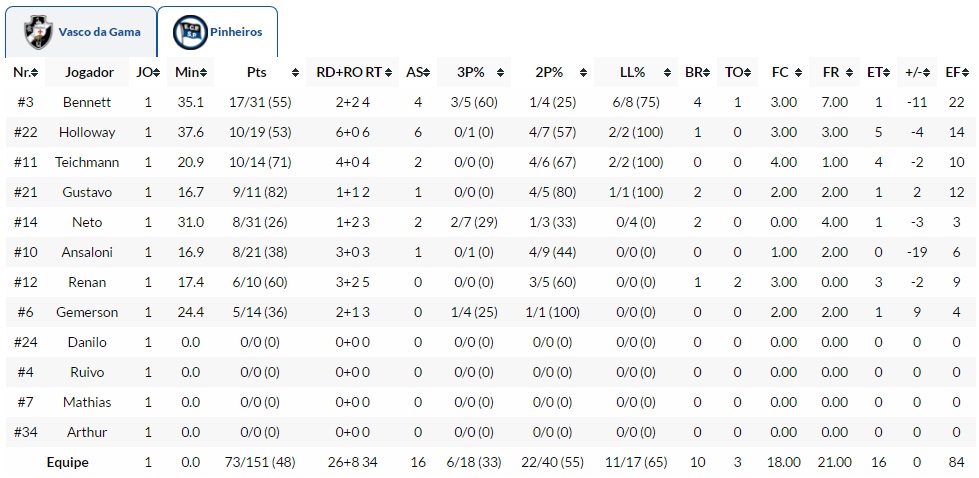Screen dimensions: 979x478
Task: Sort table by Nr. column arrows
Action: point(35,73)
